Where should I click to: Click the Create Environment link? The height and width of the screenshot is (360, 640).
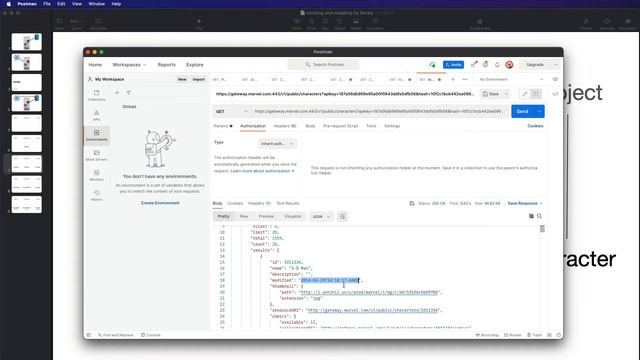160,203
